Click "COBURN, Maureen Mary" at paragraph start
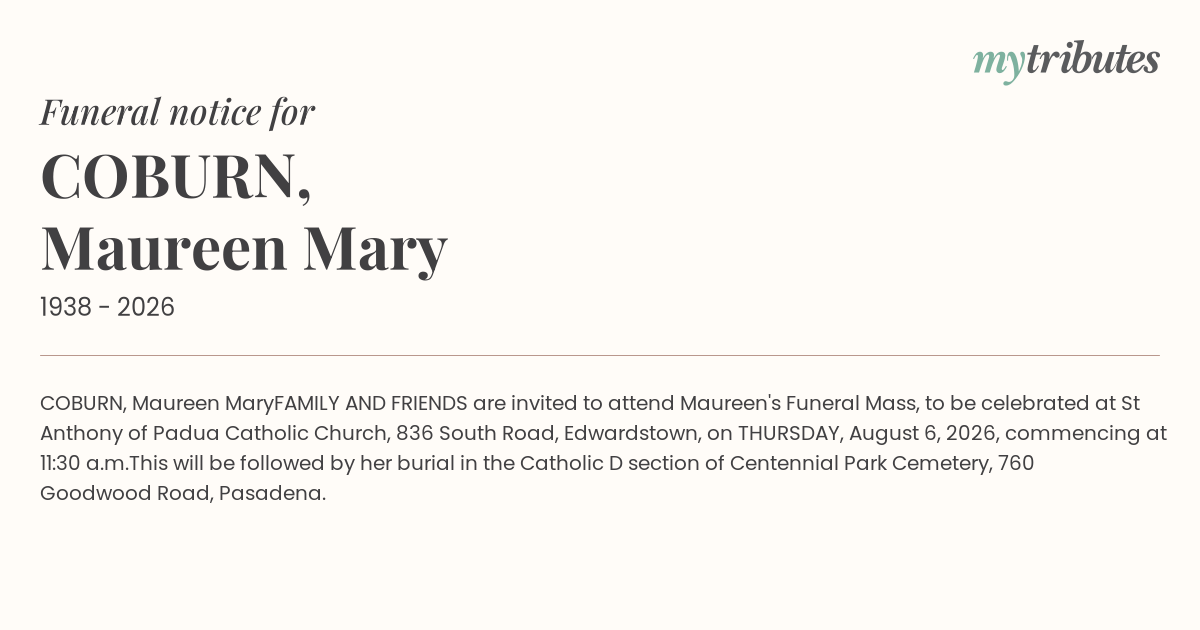Image resolution: width=1200 pixels, height=630 pixels. (157, 404)
